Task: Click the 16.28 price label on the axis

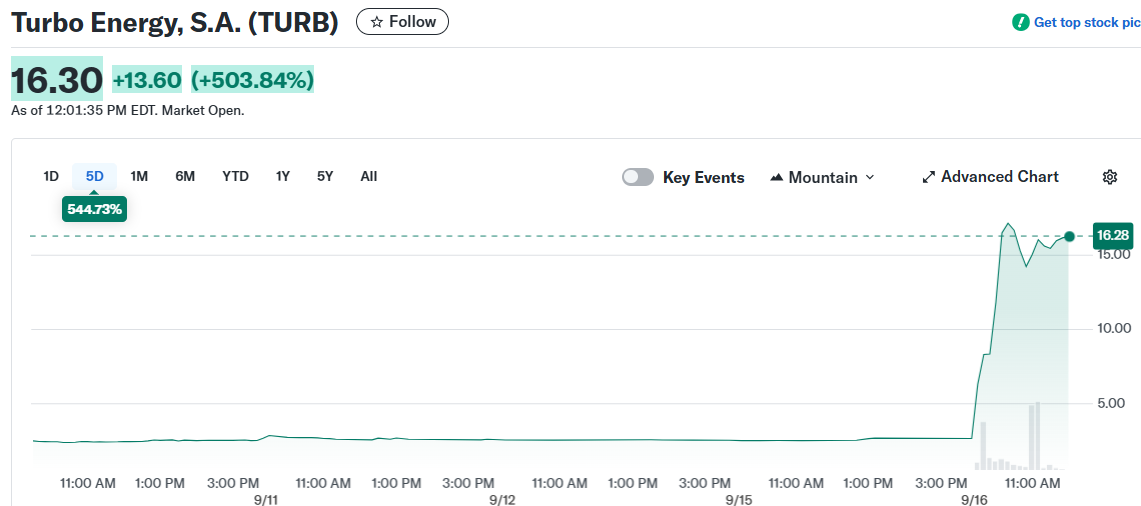Action: (1113, 236)
